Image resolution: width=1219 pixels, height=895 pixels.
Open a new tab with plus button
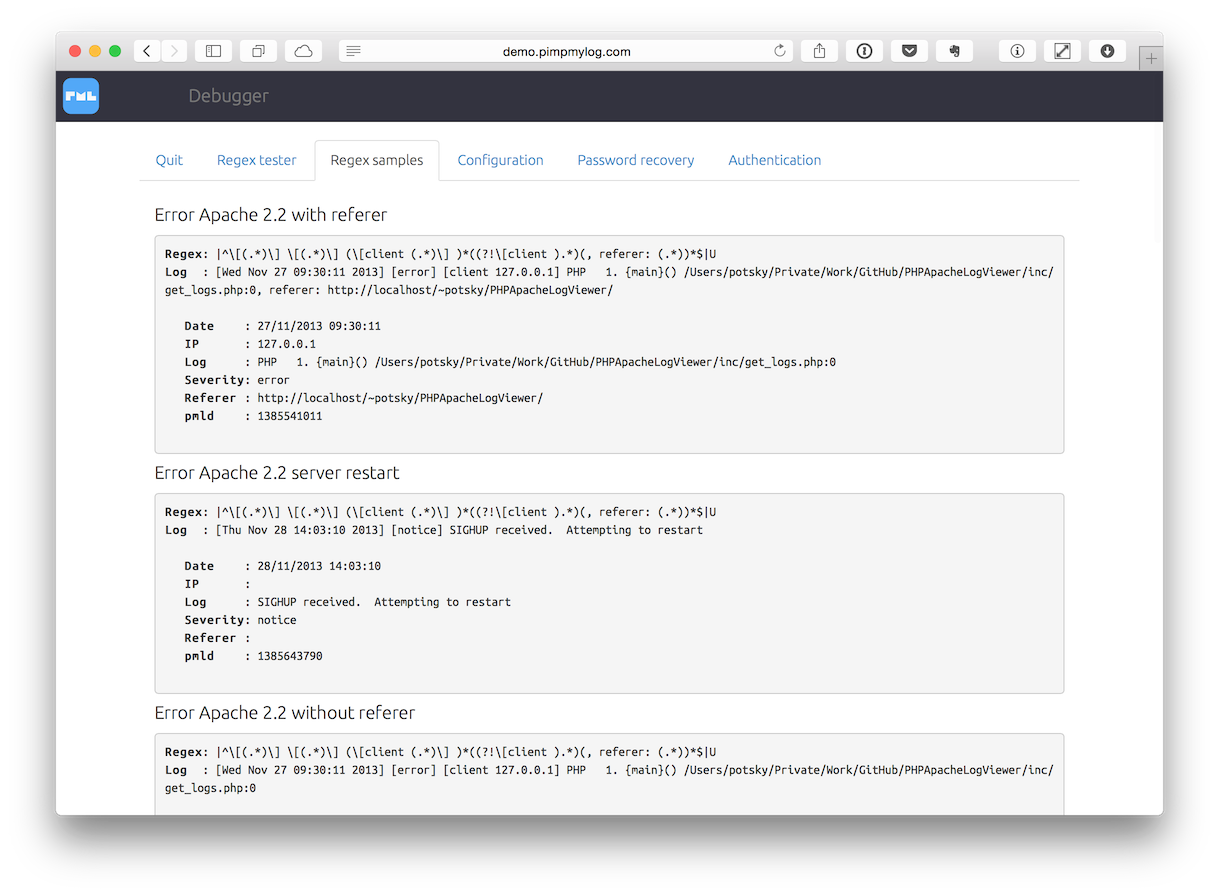click(1151, 59)
